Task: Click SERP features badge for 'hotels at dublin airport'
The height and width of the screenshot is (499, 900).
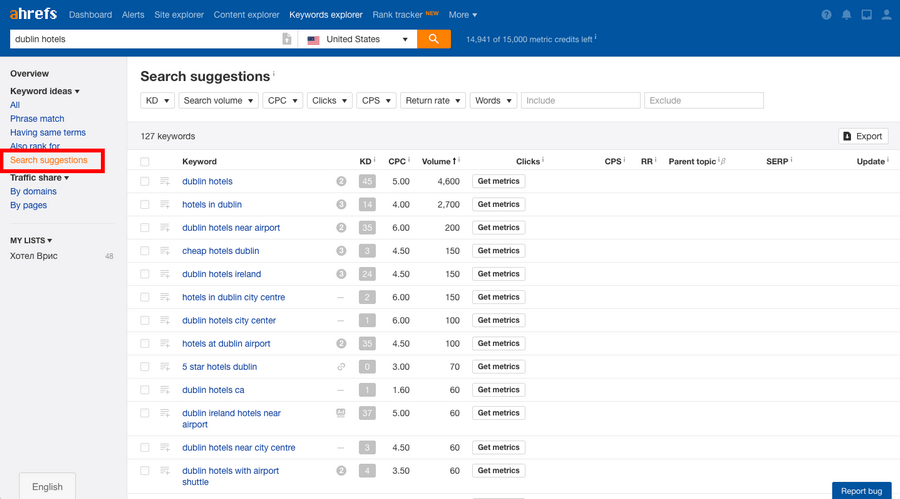Action: click(341, 343)
